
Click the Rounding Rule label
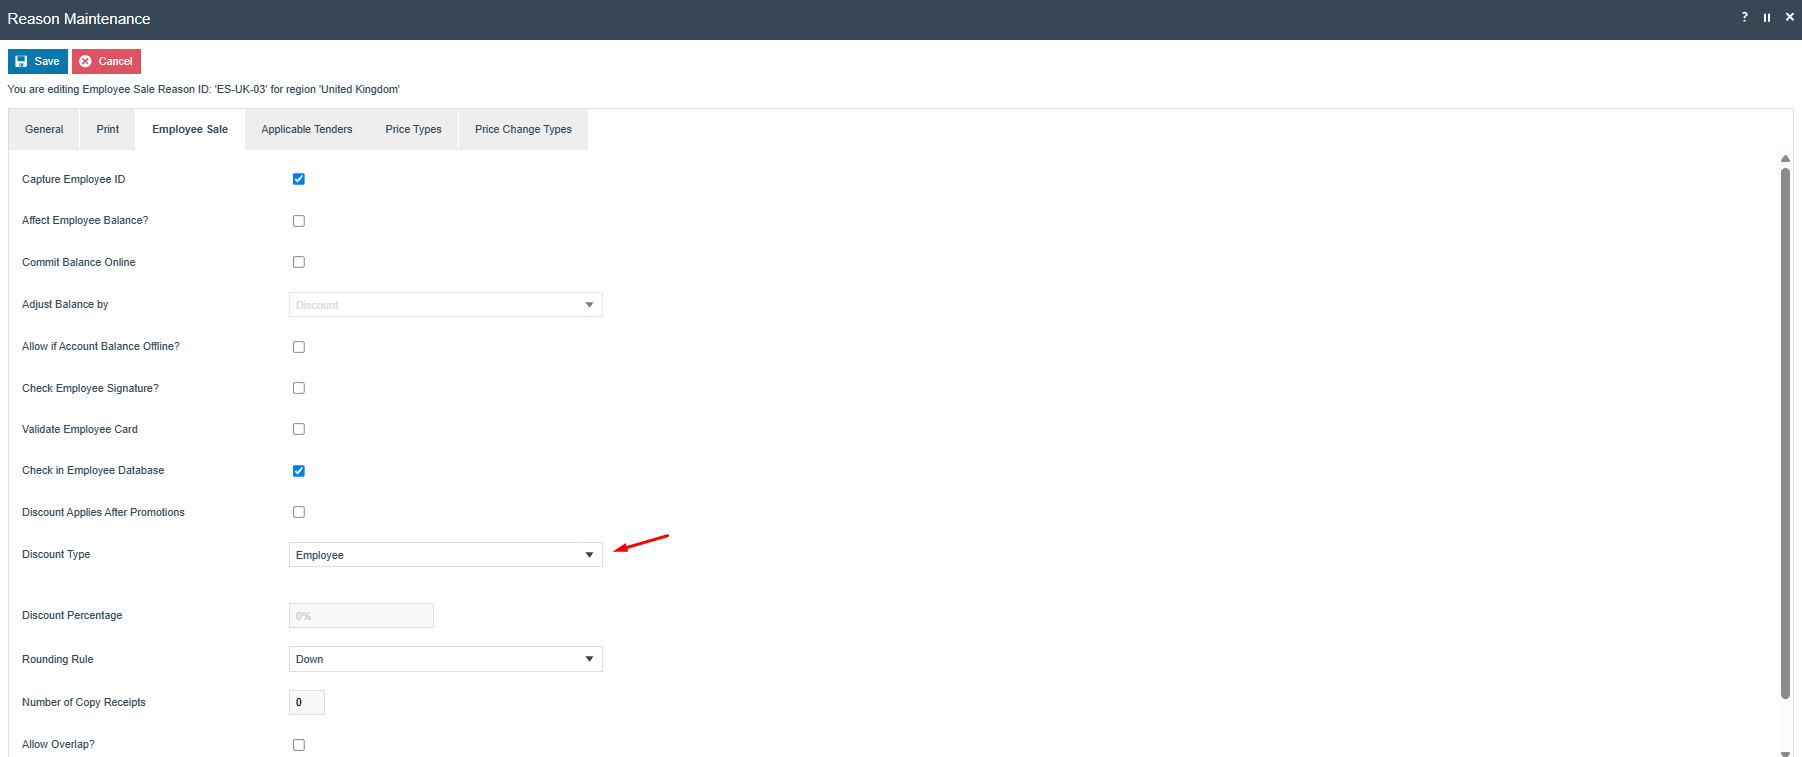click(x=58, y=659)
